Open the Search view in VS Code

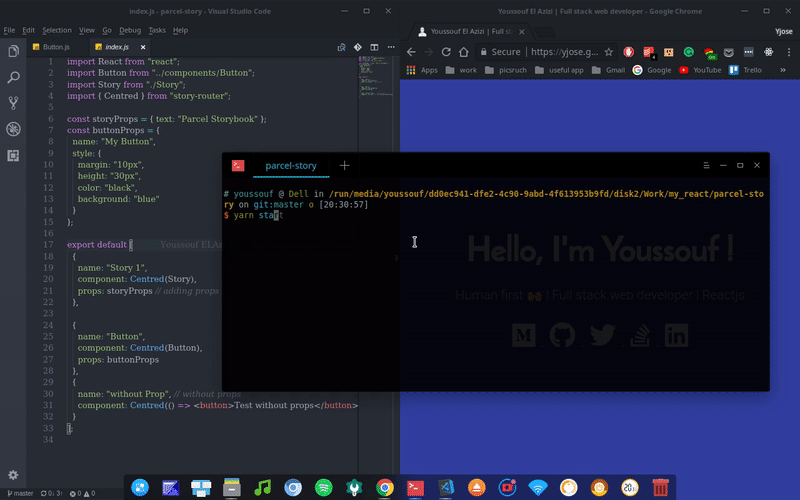[13, 78]
